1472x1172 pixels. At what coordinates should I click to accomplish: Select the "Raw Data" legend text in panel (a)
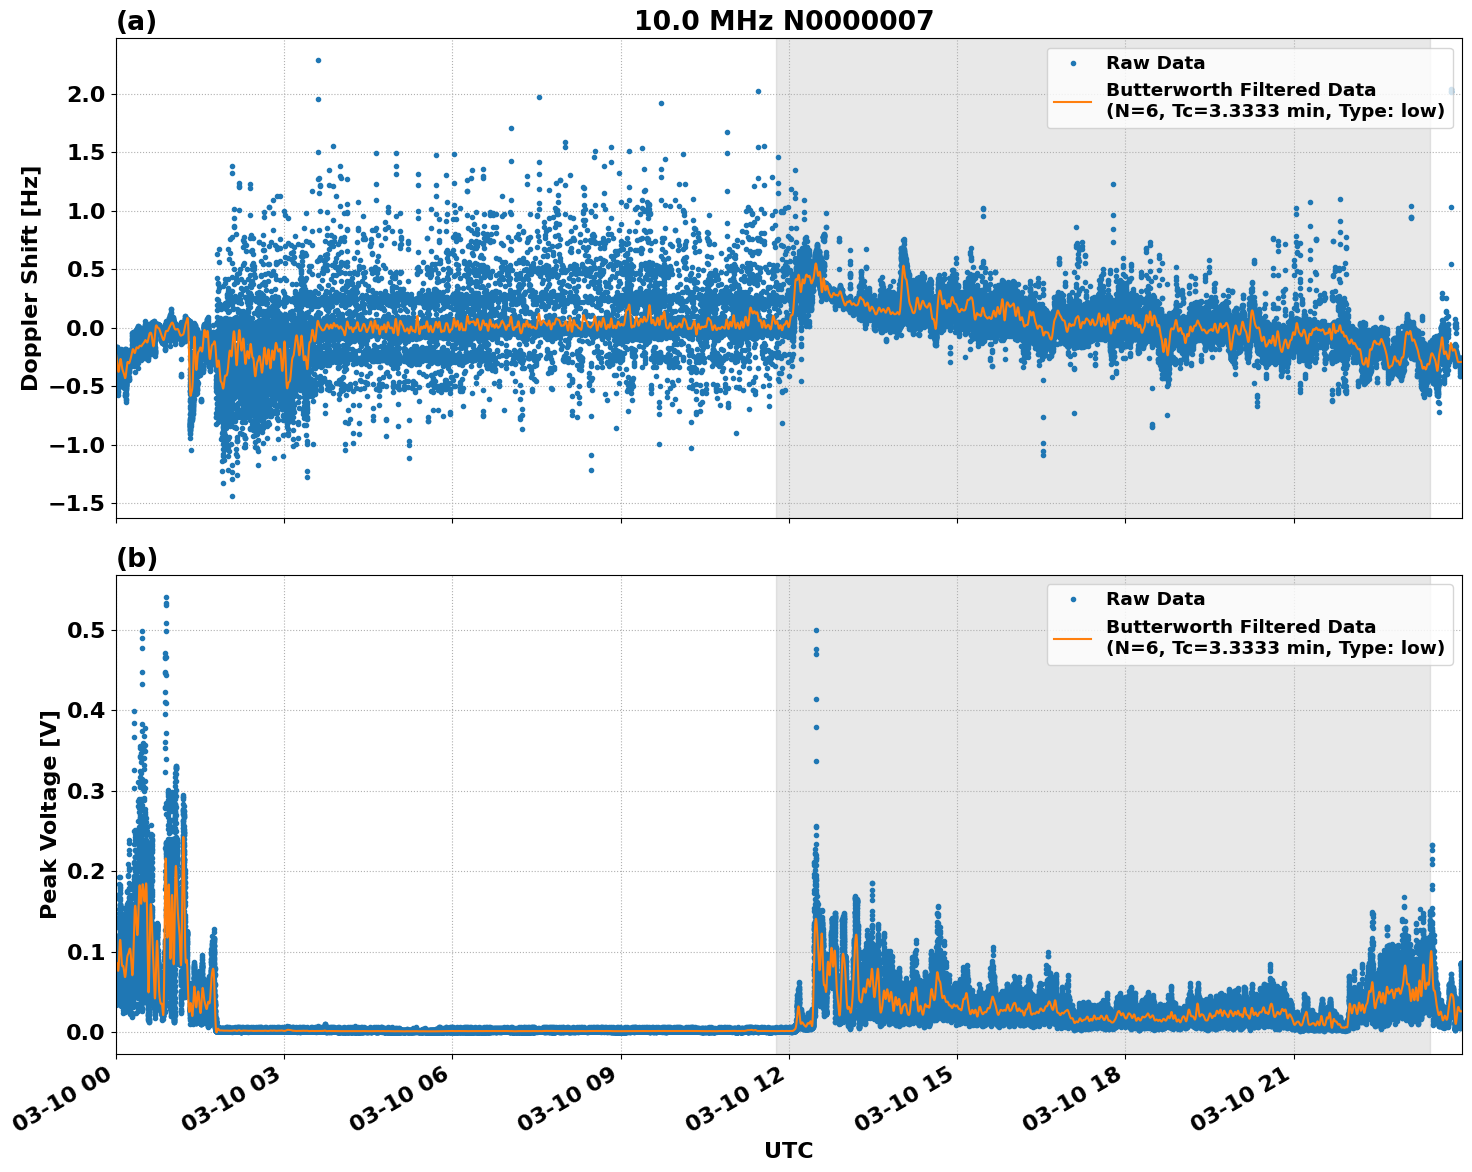[1155, 64]
